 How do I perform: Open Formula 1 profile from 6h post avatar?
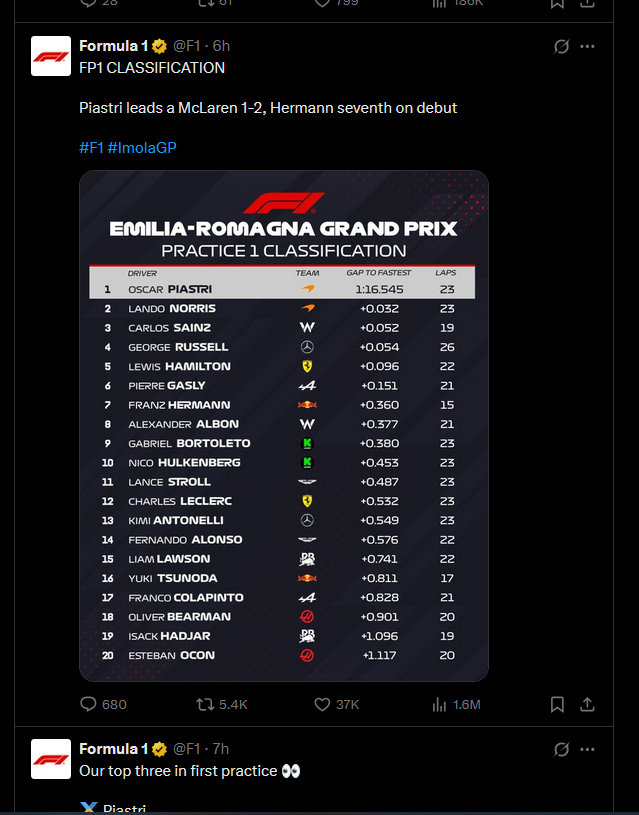[x=51, y=56]
